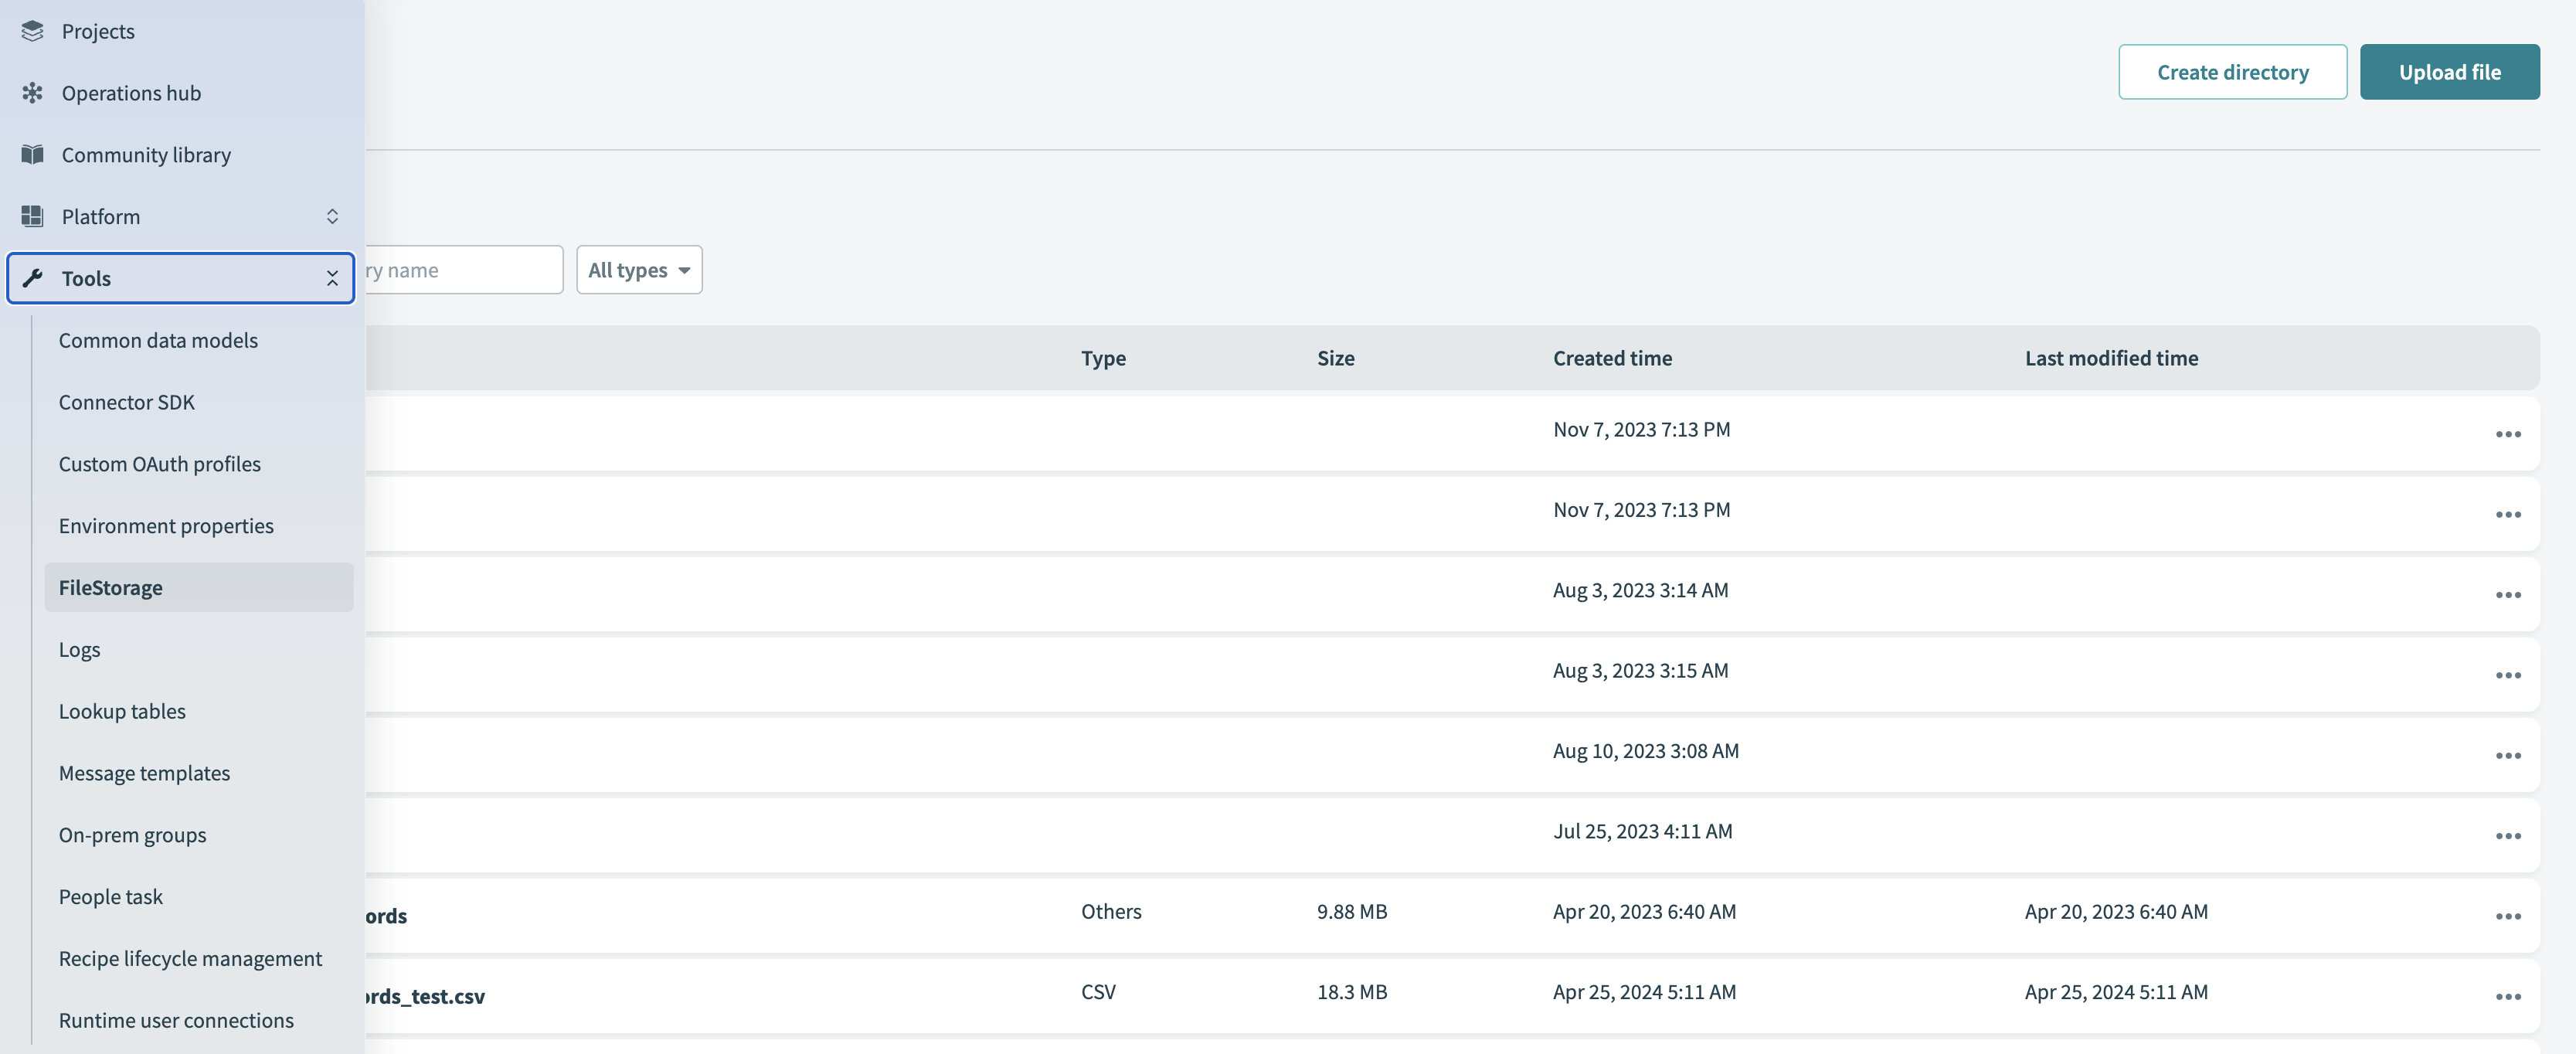Select Lookup tables from Tools menu

(x=121, y=710)
